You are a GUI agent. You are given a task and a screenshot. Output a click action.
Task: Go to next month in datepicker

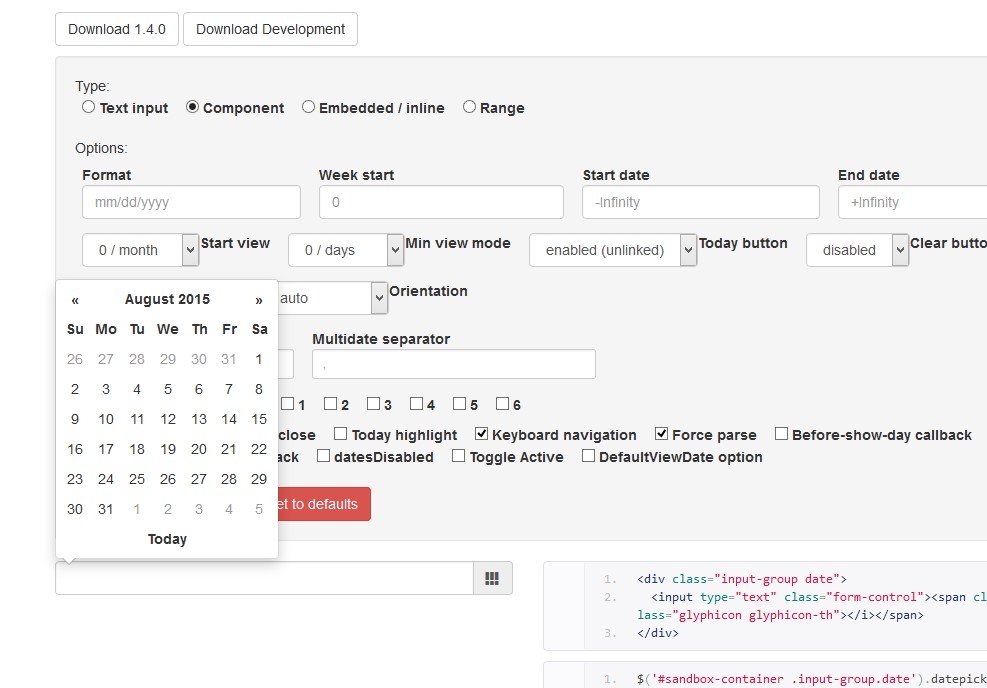tap(259, 299)
